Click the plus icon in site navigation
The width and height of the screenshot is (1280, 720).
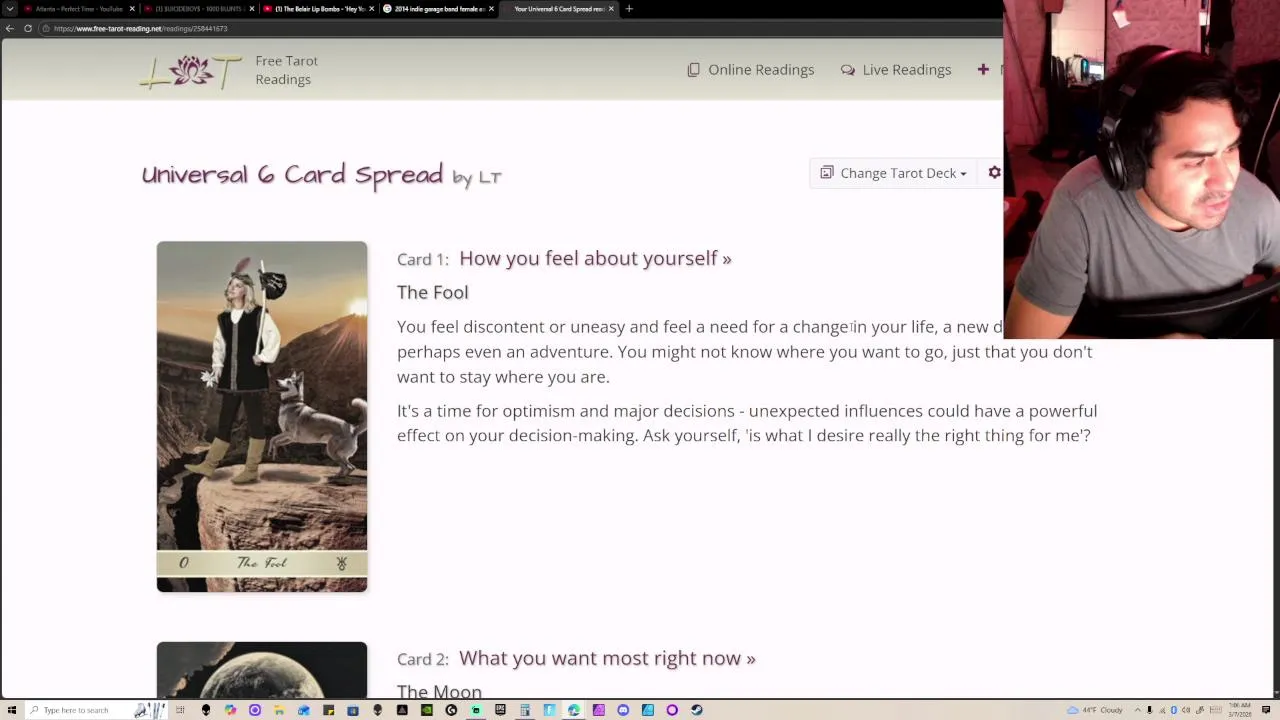[x=983, y=69]
